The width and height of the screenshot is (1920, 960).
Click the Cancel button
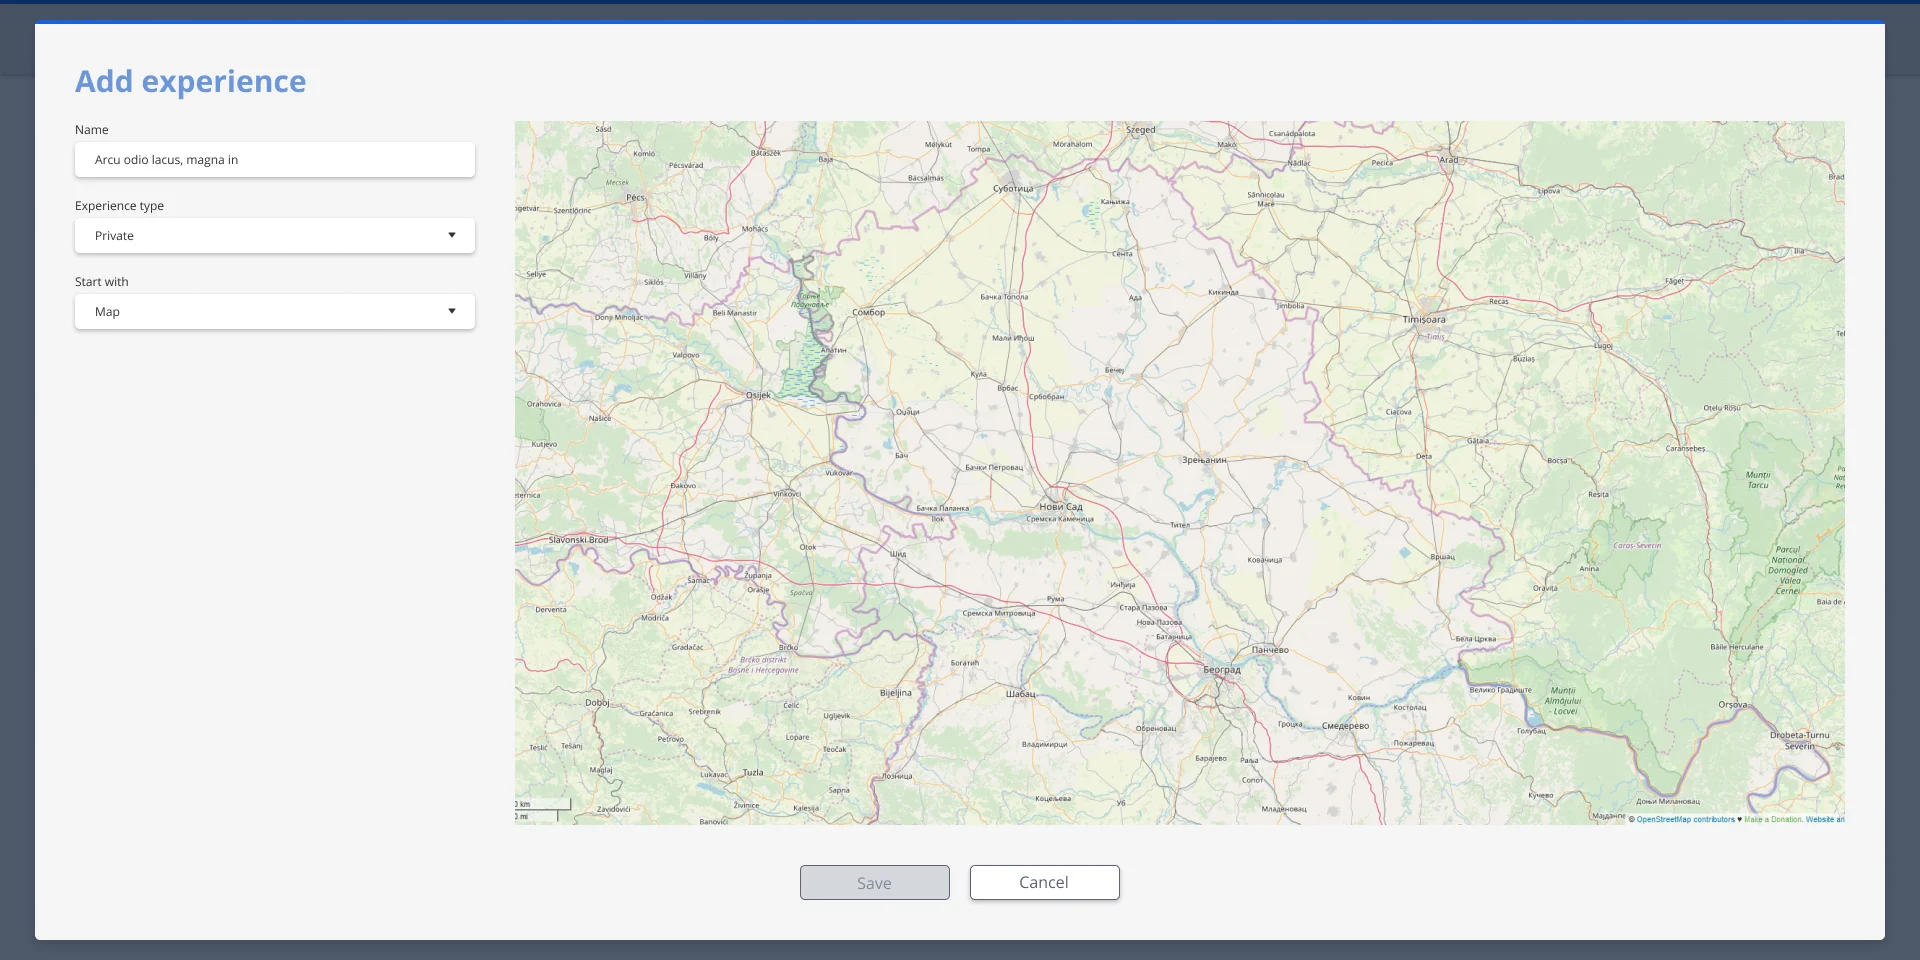tap(1044, 883)
